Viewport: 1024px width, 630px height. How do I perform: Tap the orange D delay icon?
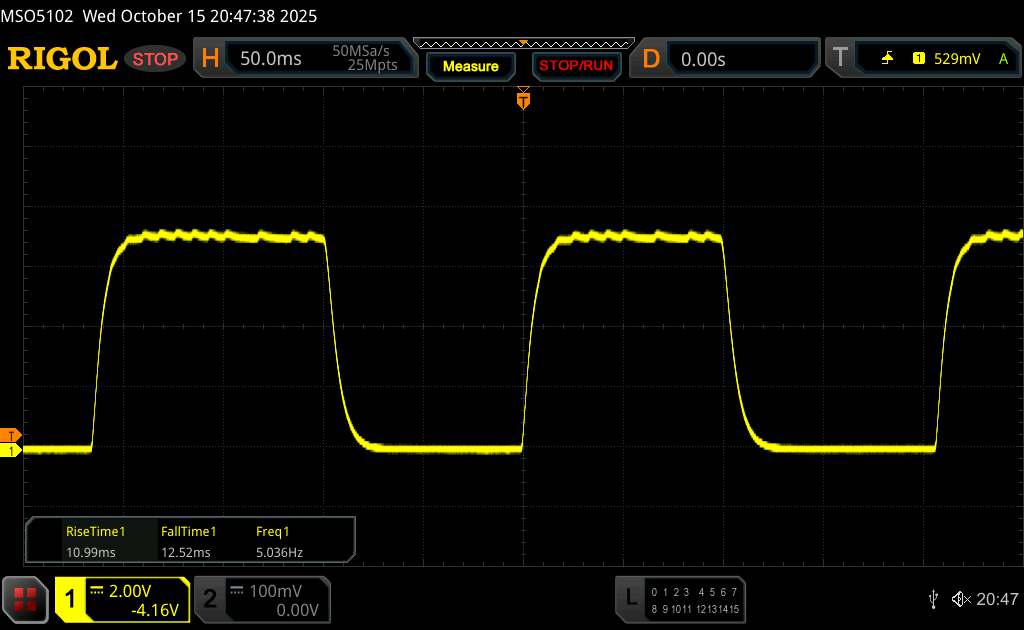pos(650,58)
